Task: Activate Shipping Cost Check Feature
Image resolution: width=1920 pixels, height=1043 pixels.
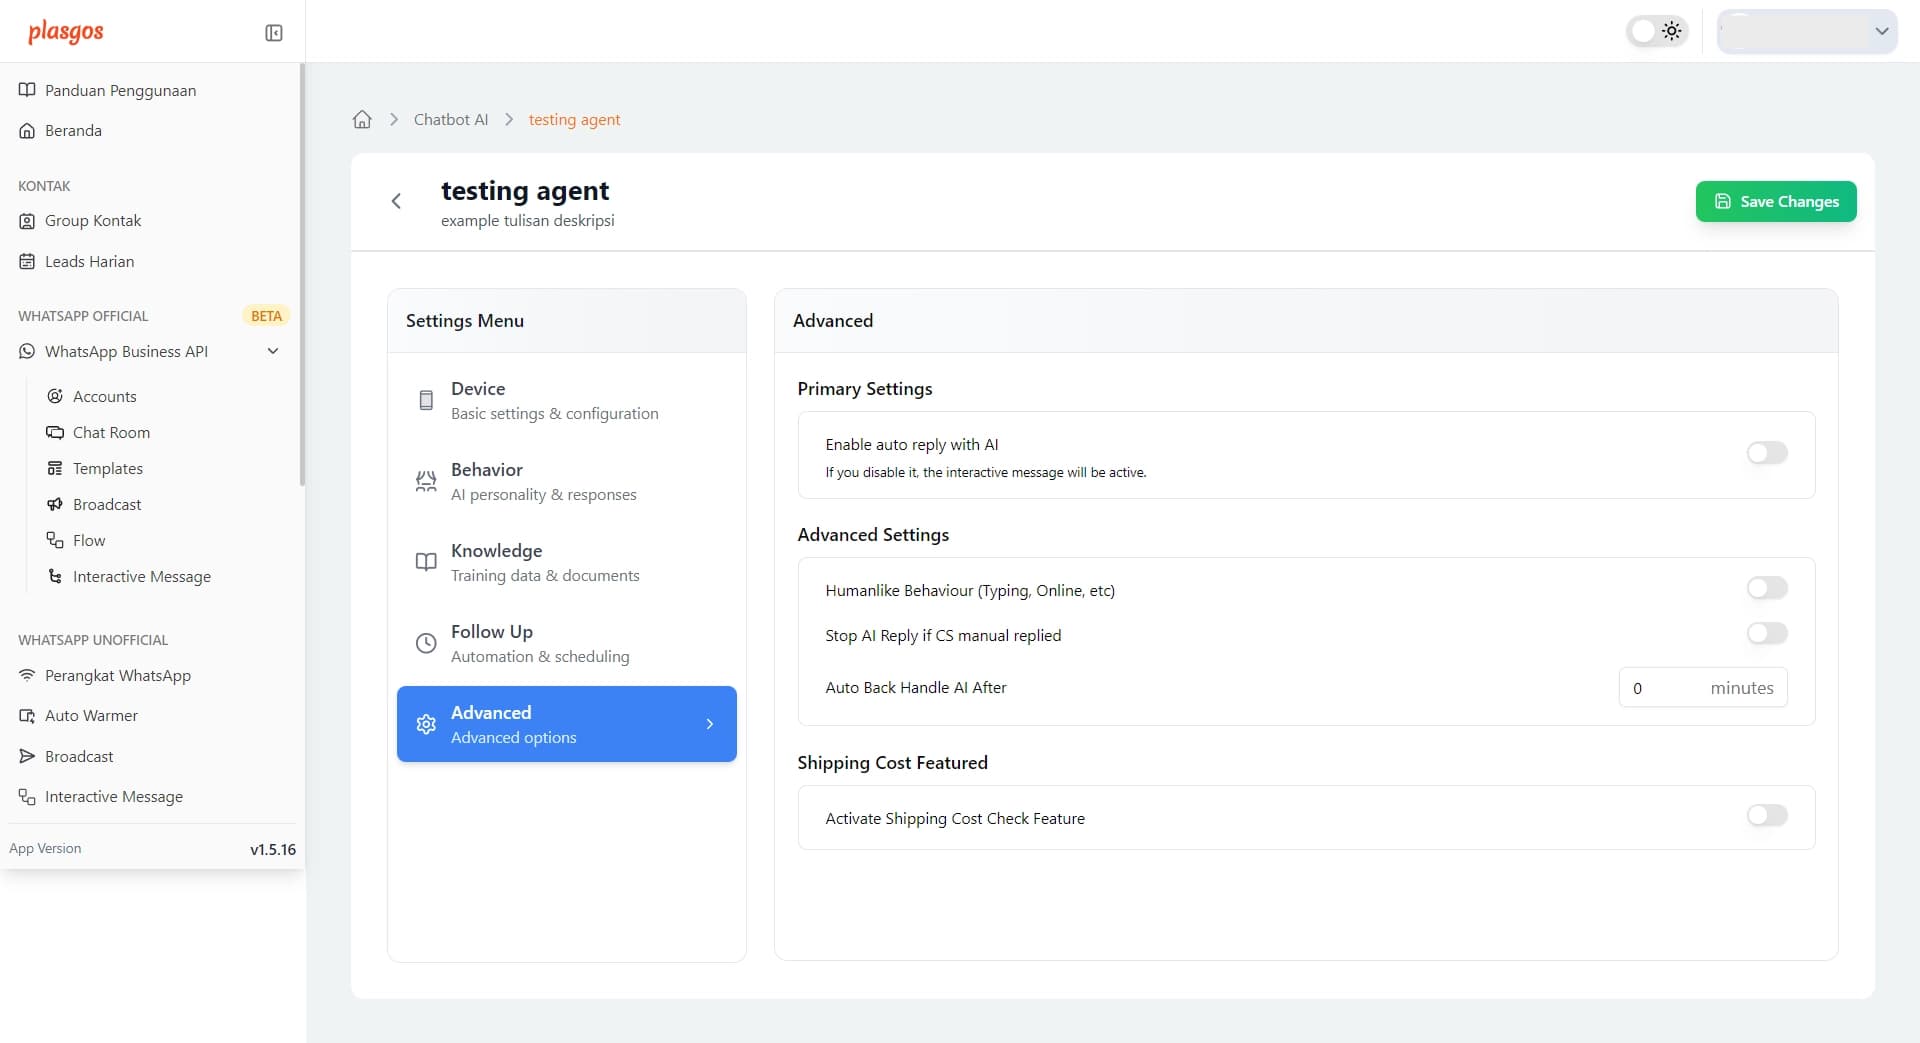Action: pos(1766,816)
